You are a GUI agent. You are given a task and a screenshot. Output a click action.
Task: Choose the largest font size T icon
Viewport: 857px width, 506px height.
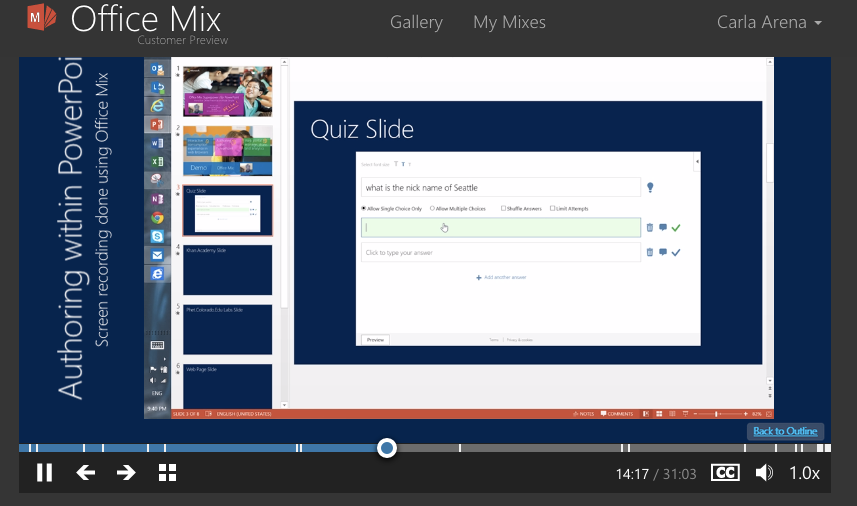click(396, 164)
